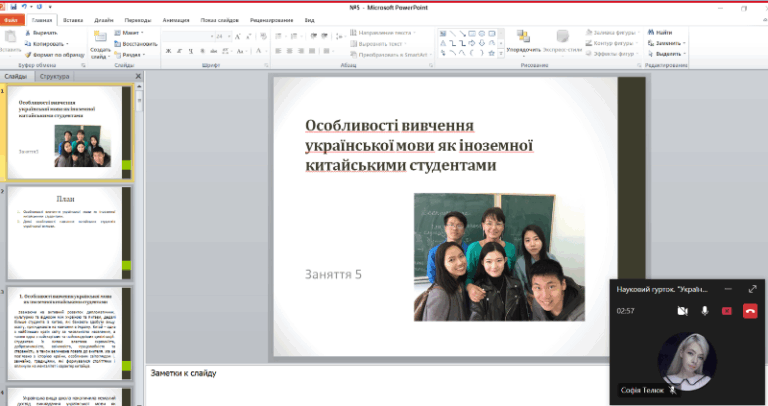Click the Выделить select button
Image resolution: width=768 pixels, height=406 pixels.
click(666, 54)
